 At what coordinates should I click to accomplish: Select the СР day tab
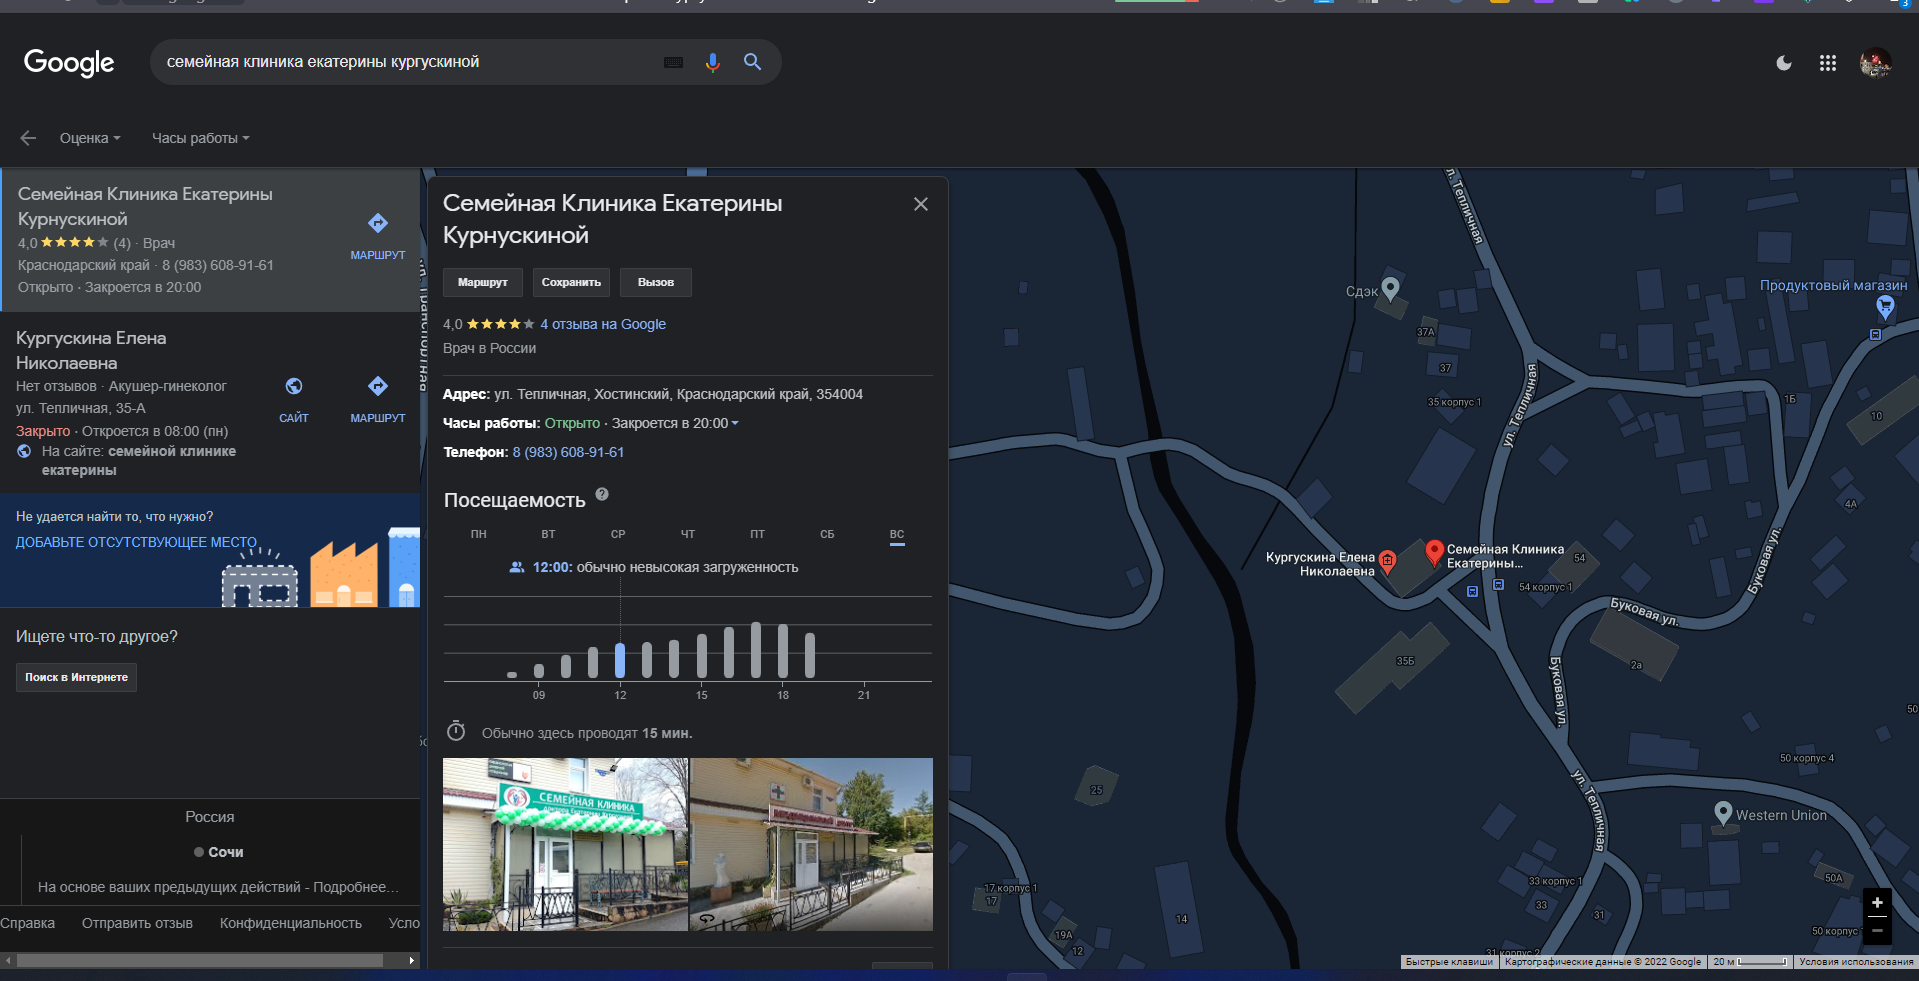618,534
